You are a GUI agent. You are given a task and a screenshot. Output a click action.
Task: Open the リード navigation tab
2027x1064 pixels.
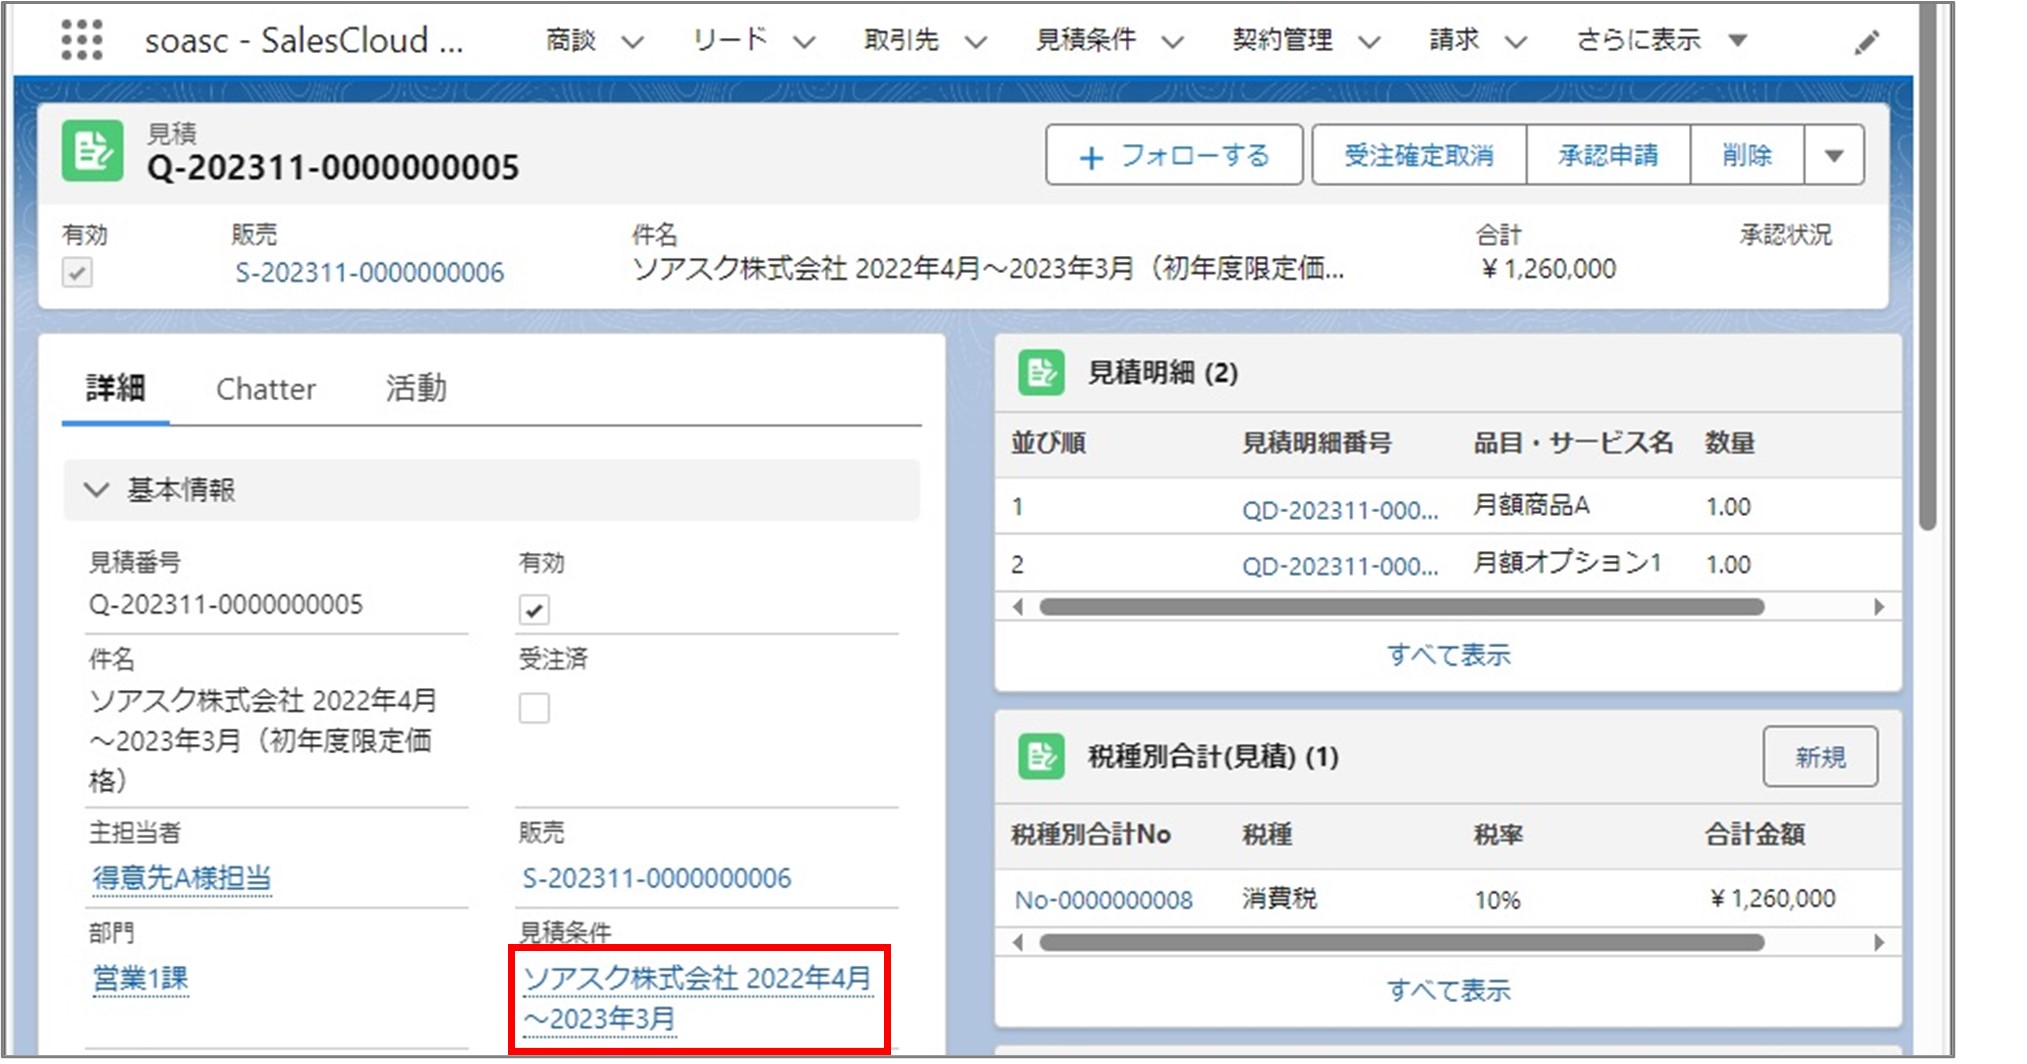[x=730, y=40]
